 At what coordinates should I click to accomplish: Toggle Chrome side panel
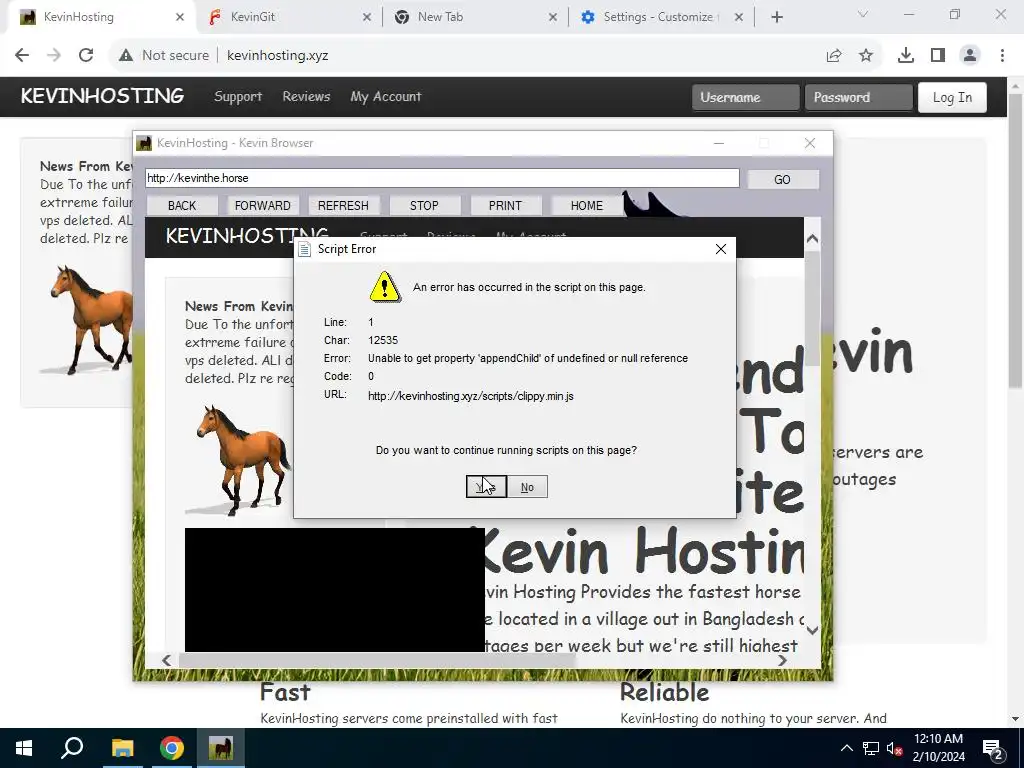click(938, 56)
